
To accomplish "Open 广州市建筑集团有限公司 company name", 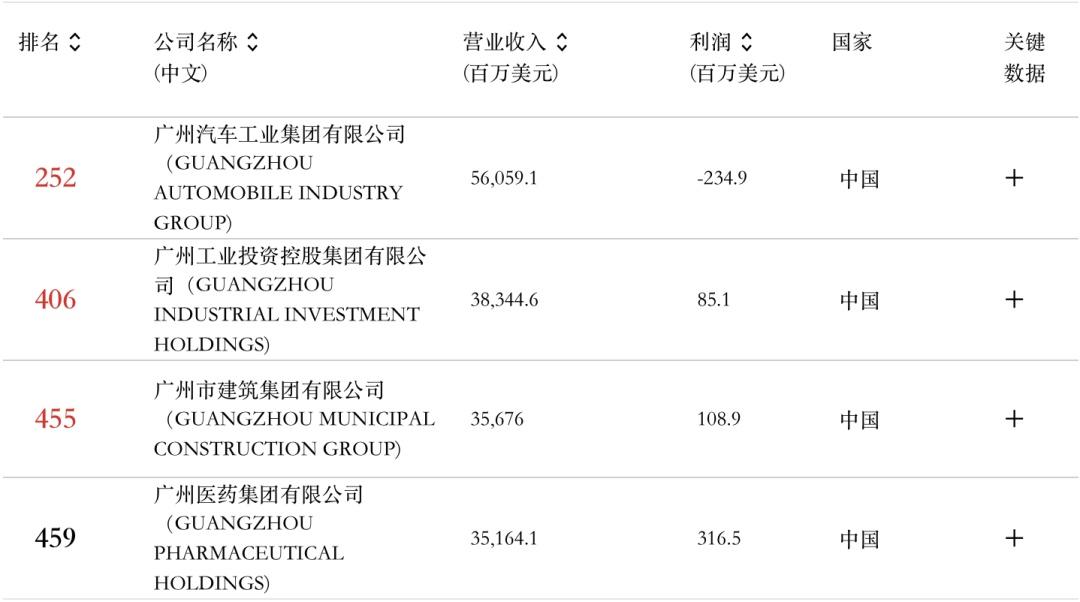I will 269,390.
